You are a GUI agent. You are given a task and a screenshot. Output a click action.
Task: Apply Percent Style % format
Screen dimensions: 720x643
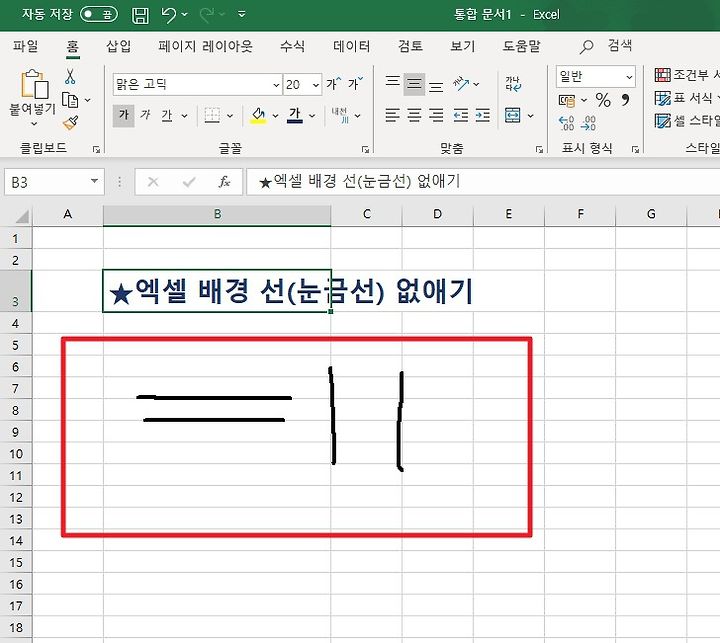click(x=603, y=100)
